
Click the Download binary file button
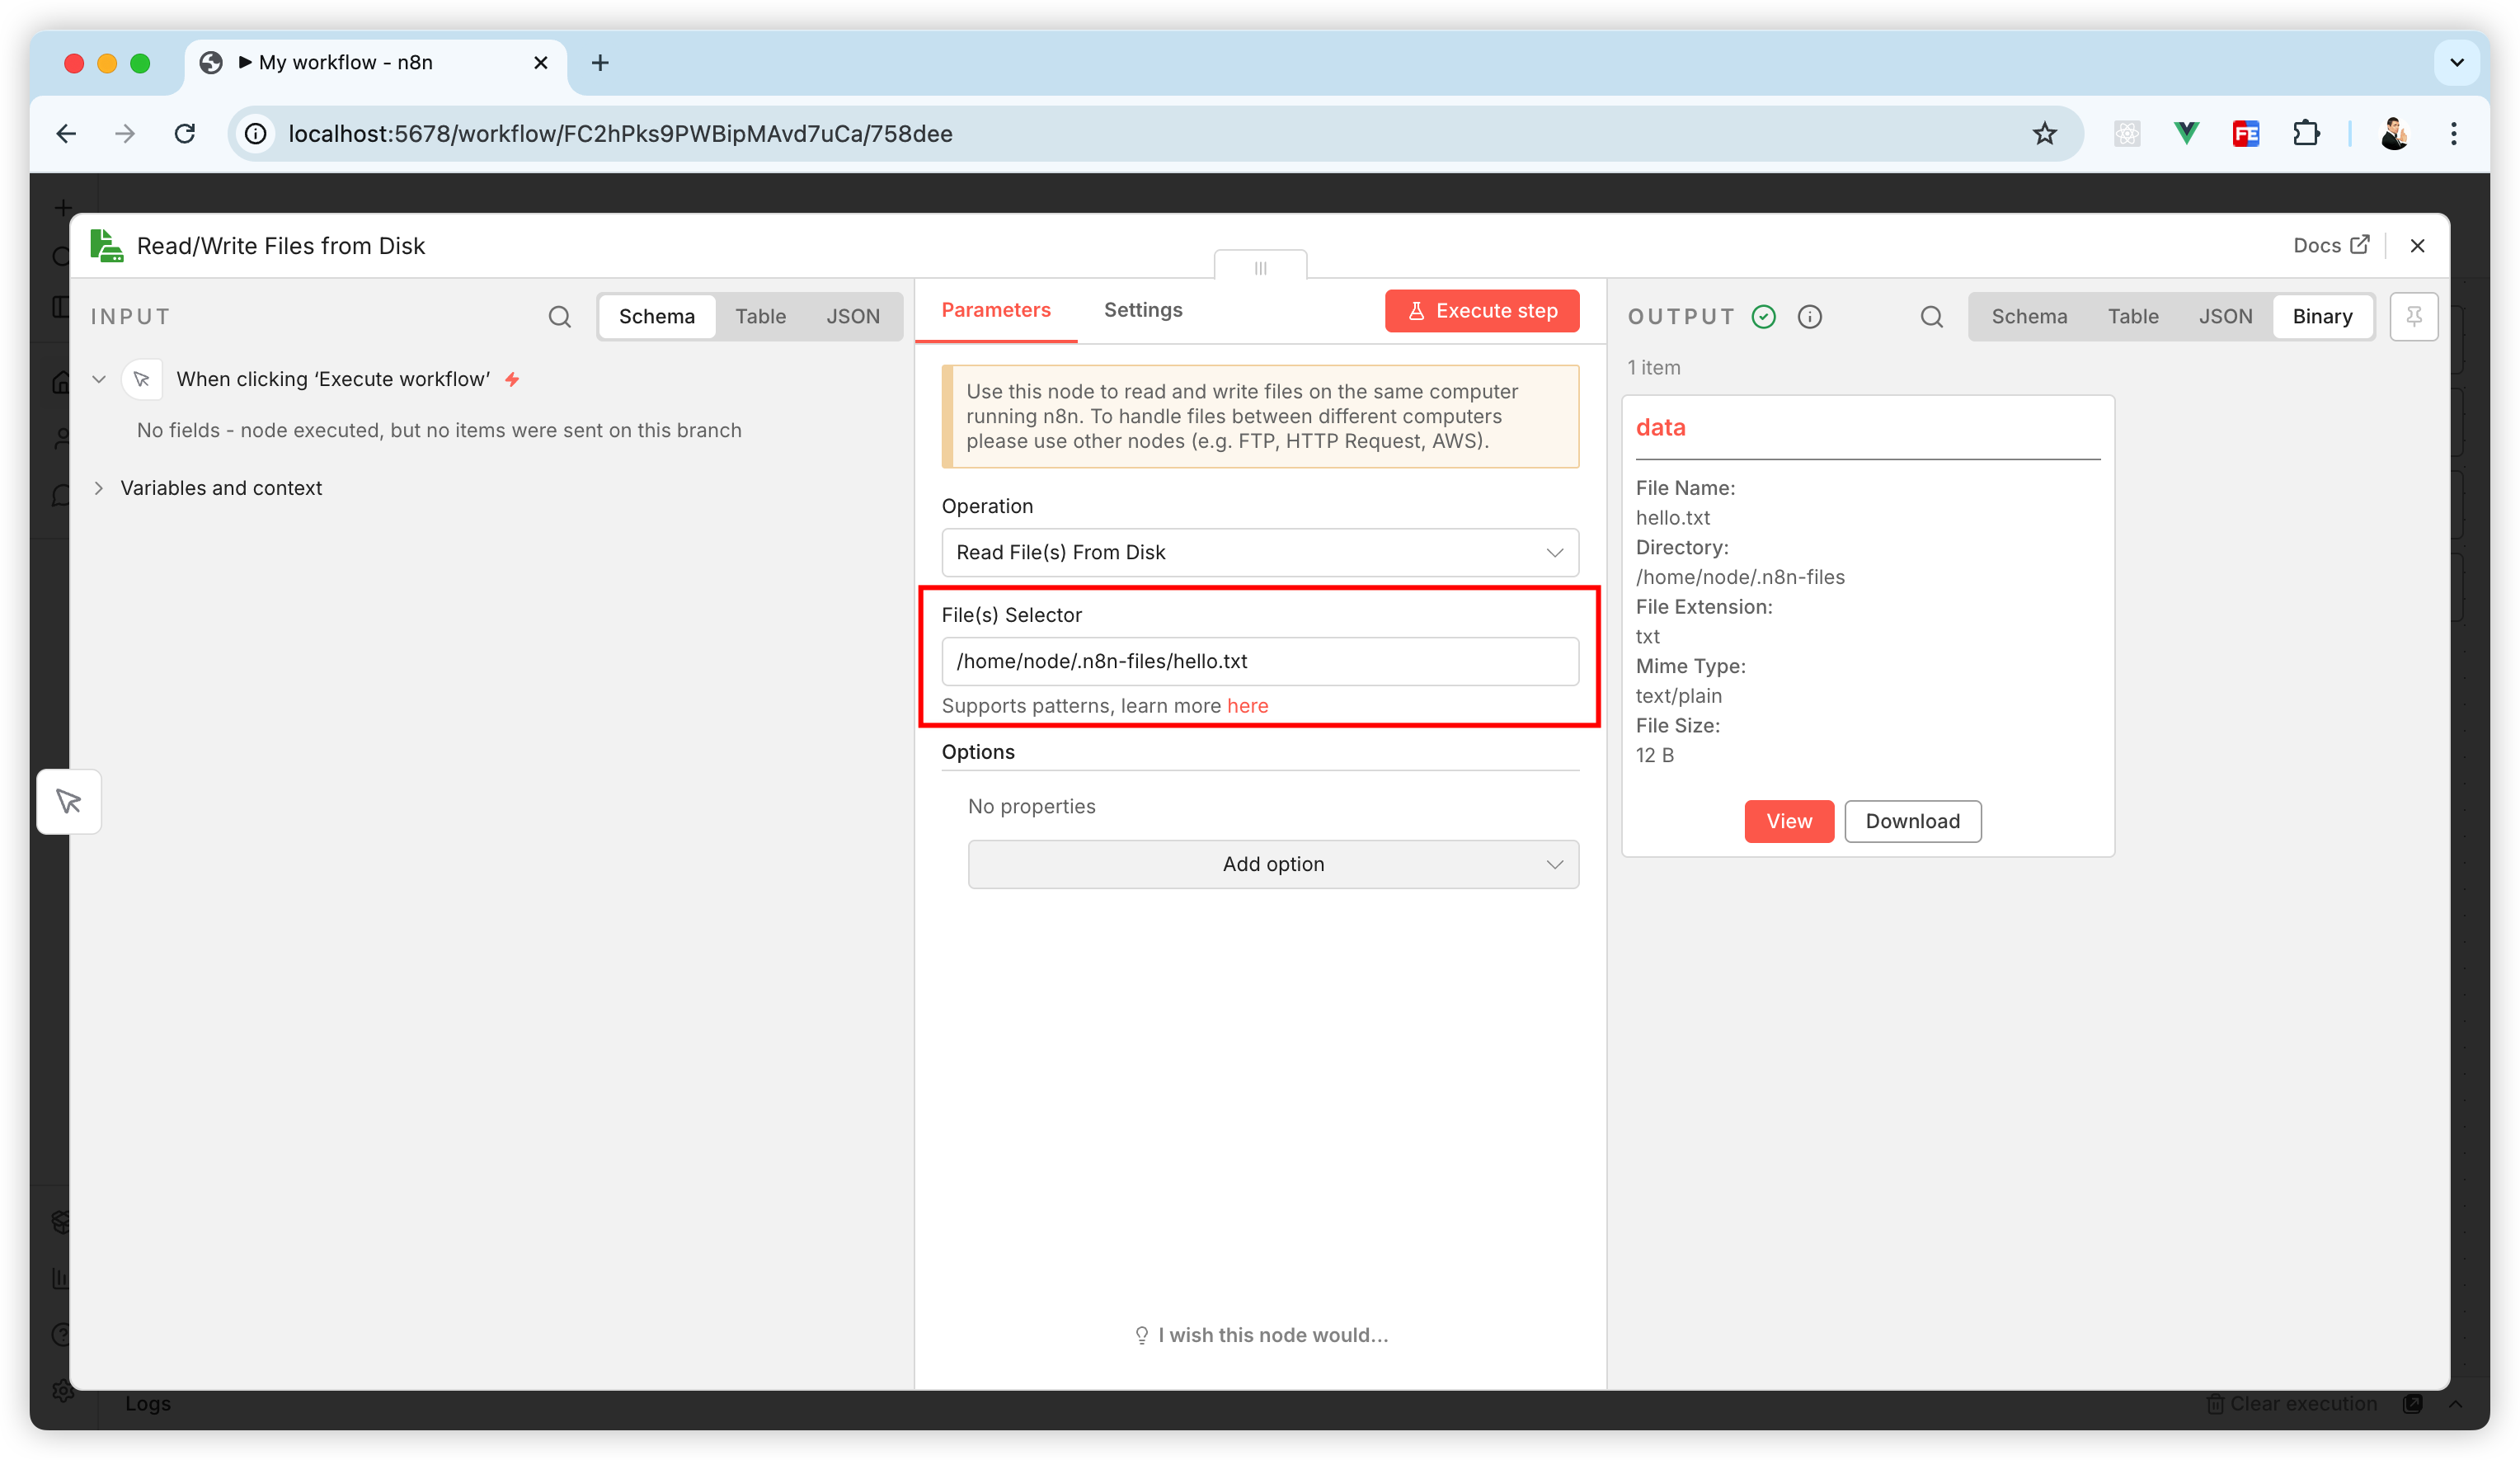coord(1912,821)
